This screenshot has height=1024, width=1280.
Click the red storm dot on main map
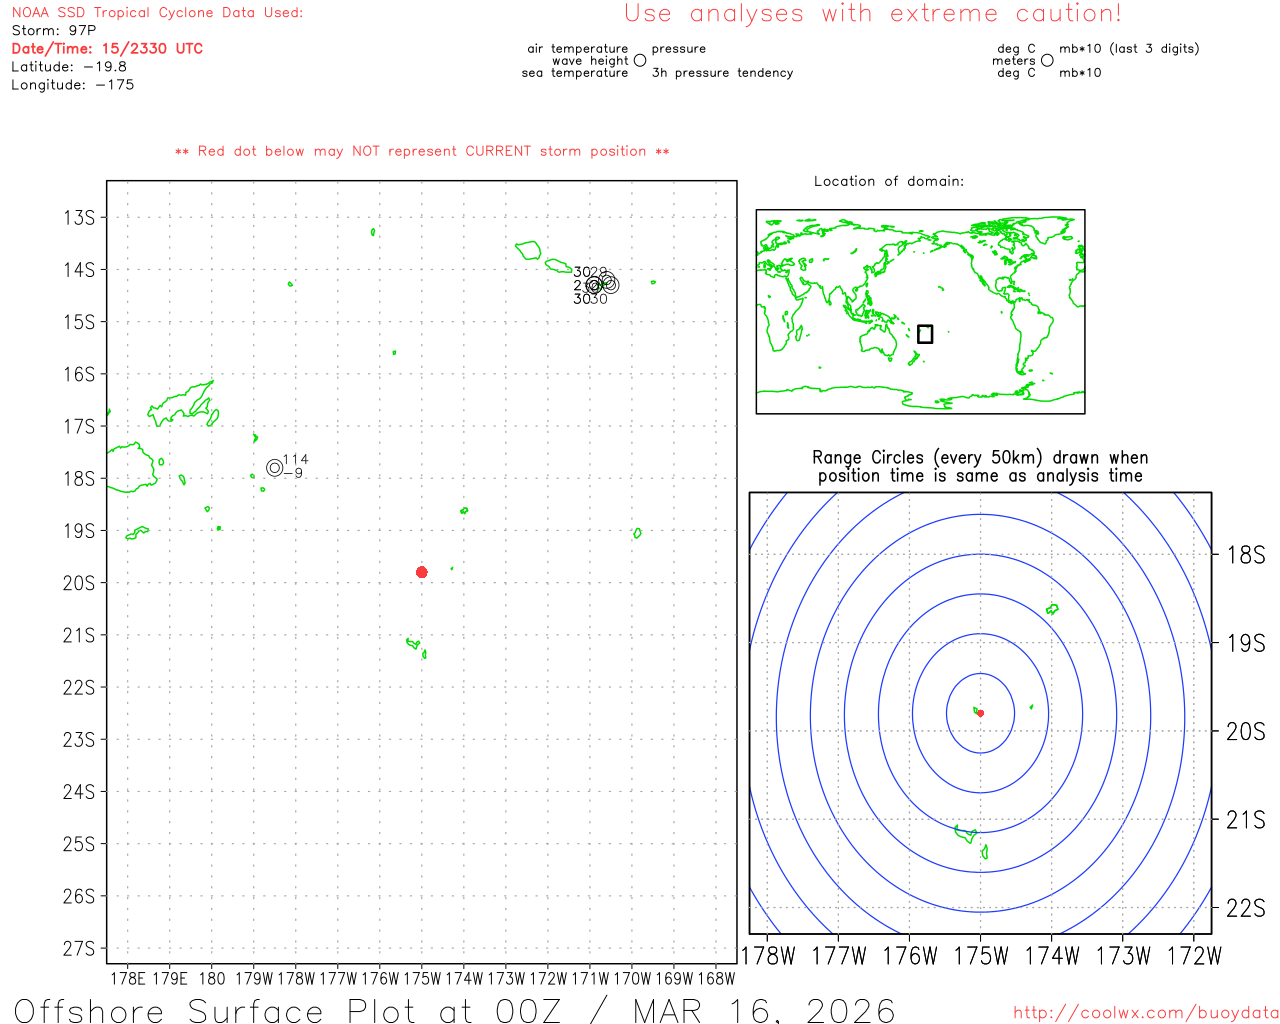tap(422, 572)
